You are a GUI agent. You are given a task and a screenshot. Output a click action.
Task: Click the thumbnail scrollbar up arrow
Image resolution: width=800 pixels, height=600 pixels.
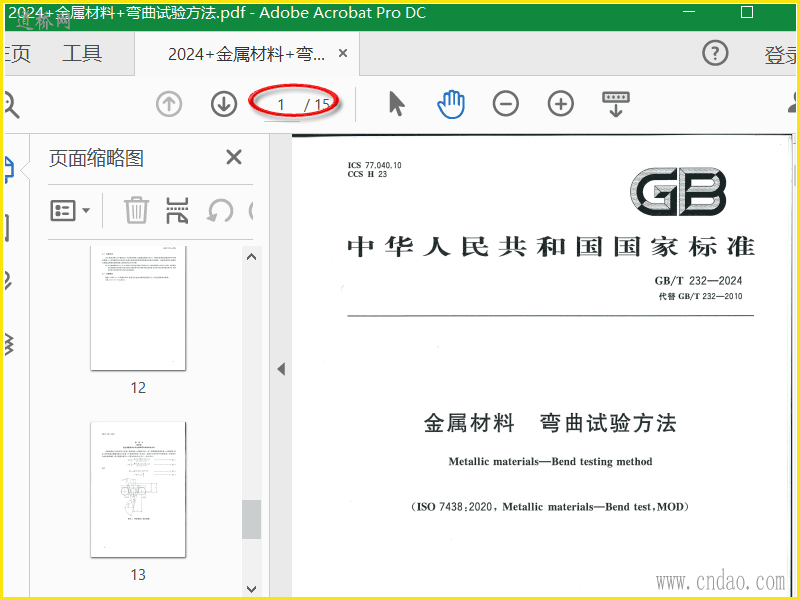tap(252, 257)
